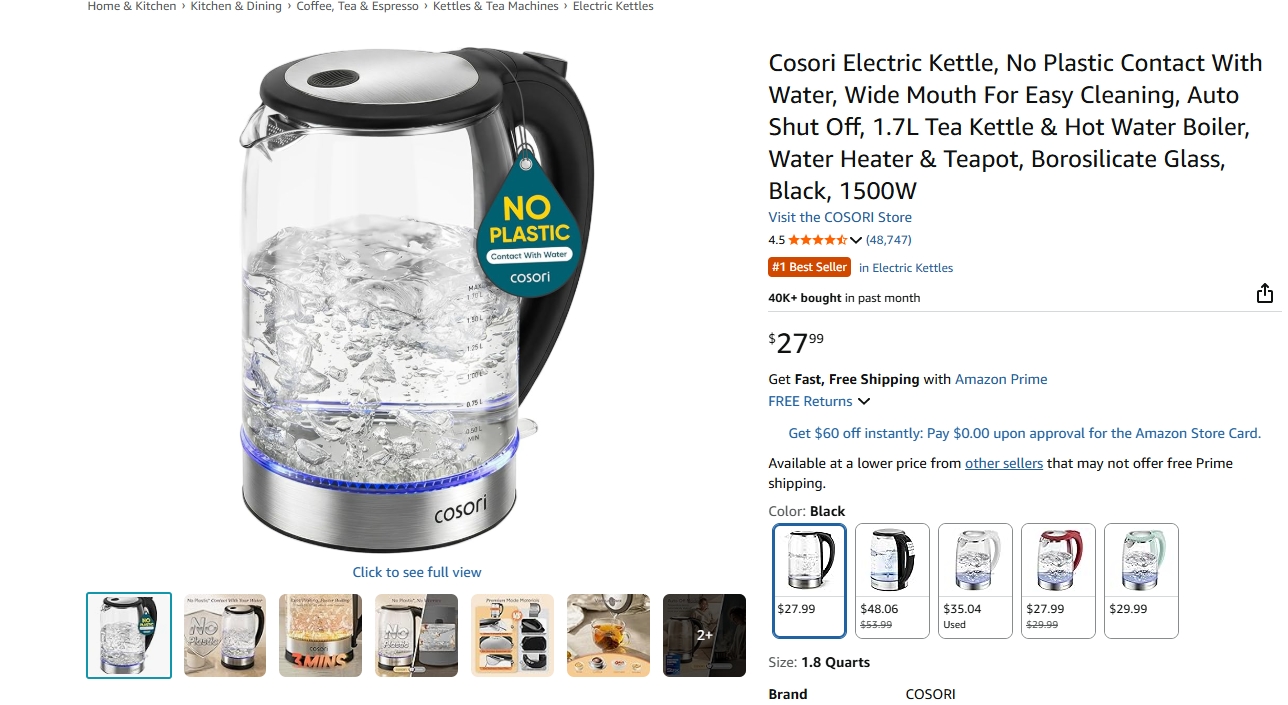Open the premium materials parts thumbnail

tap(512, 635)
